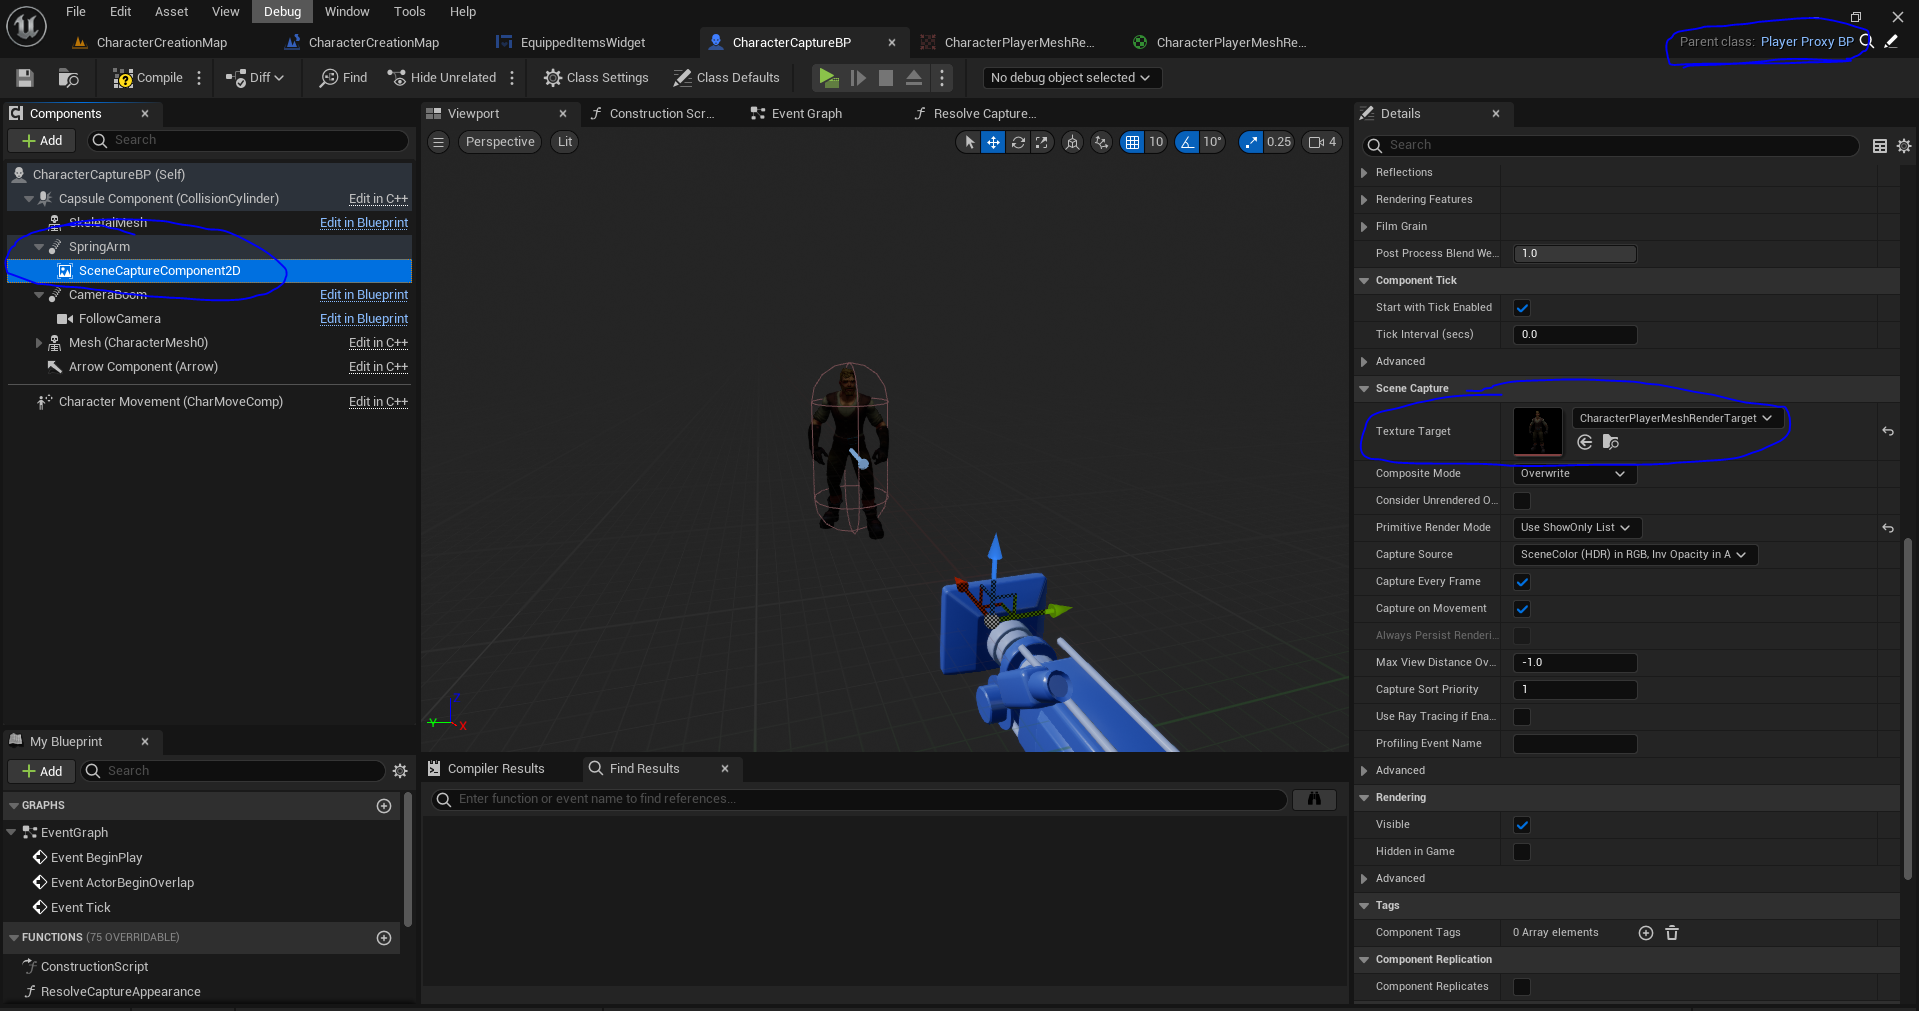Viewport: 1919px width, 1011px height.
Task: Compile the blueprint
Action: pyautogui.click(x=148, y=78)
